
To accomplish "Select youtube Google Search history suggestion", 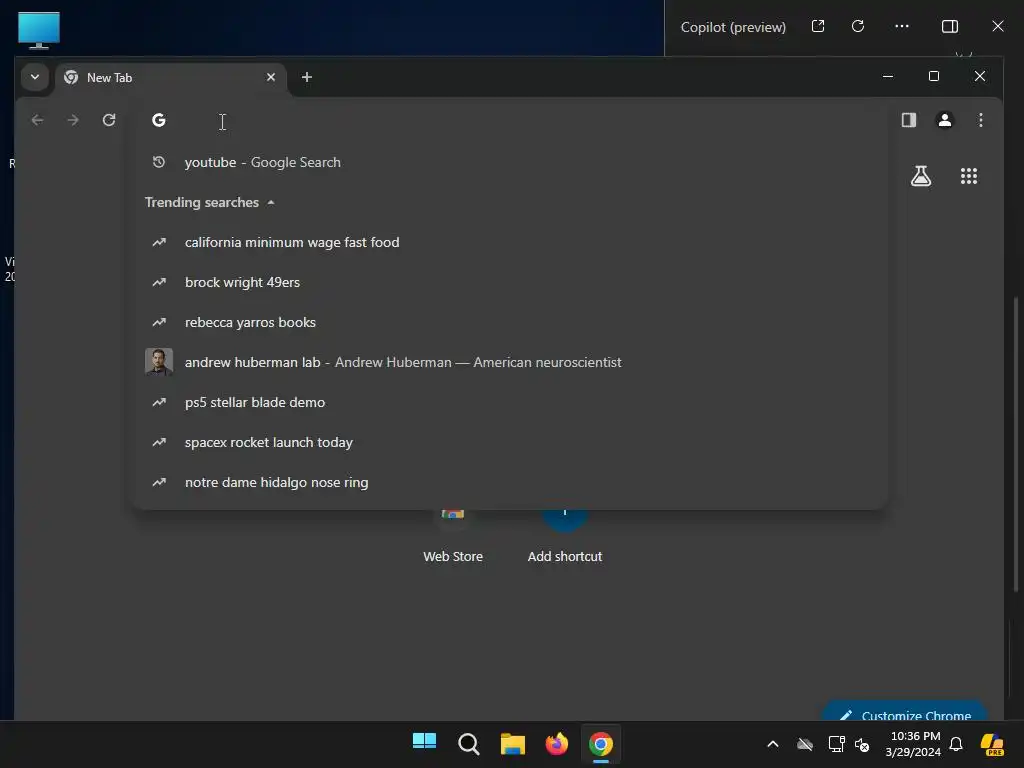I will [509, 162].
